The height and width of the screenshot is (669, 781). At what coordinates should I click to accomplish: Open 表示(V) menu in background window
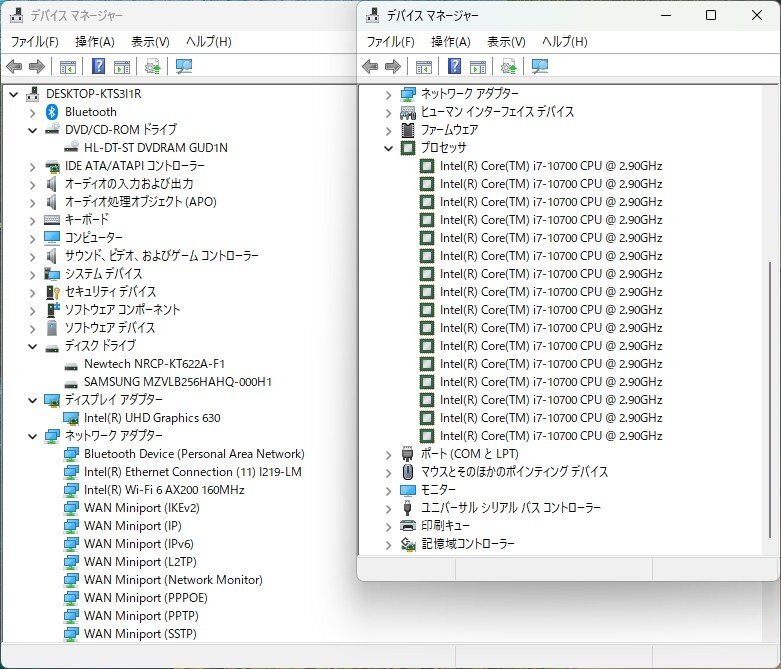150,42
